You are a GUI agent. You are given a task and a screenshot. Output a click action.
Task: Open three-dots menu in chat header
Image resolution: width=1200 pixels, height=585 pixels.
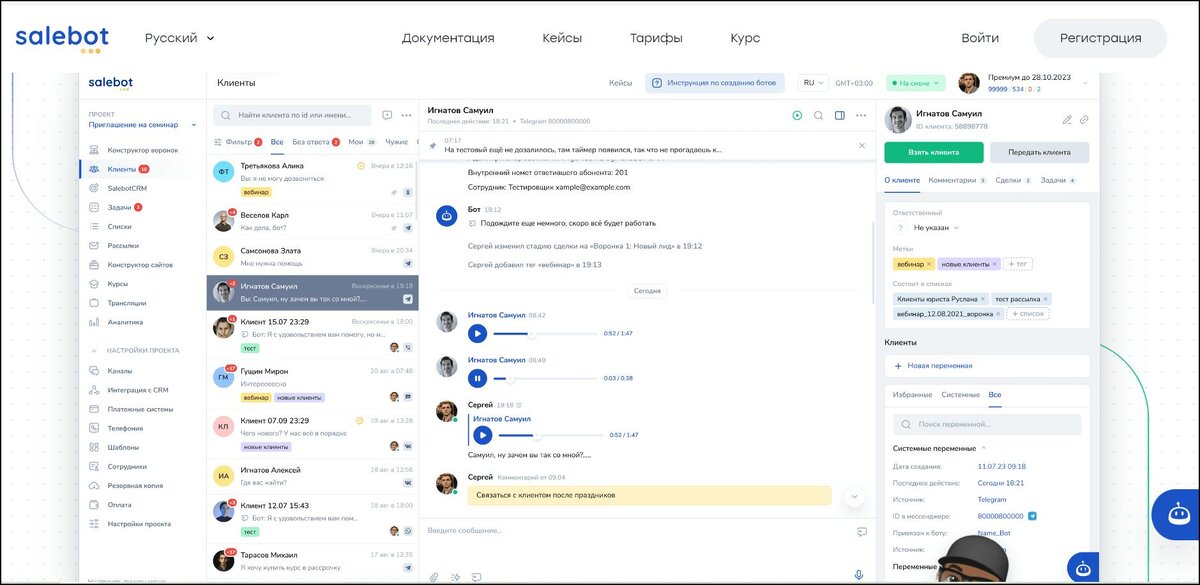[x=861, y=115]
